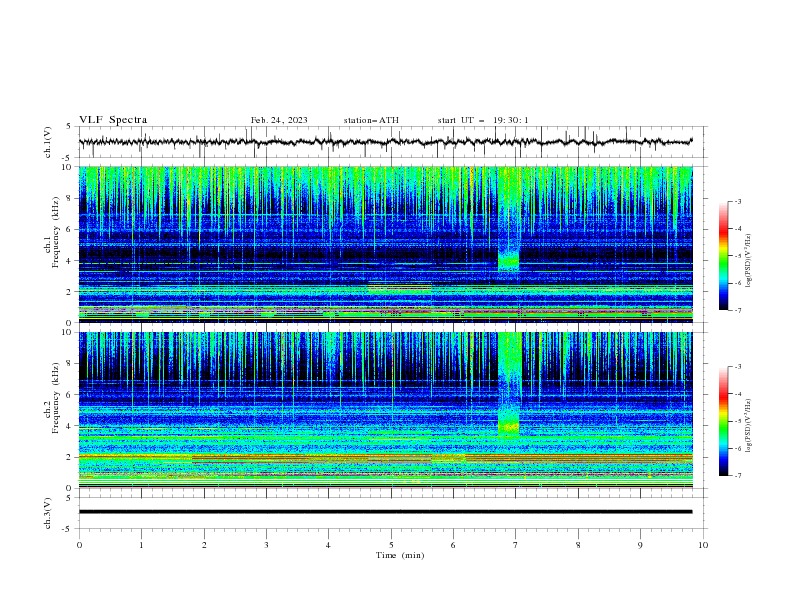
Task: Click the "-7" tick on ch.1 colorbar
Action: tap(738, 310)
